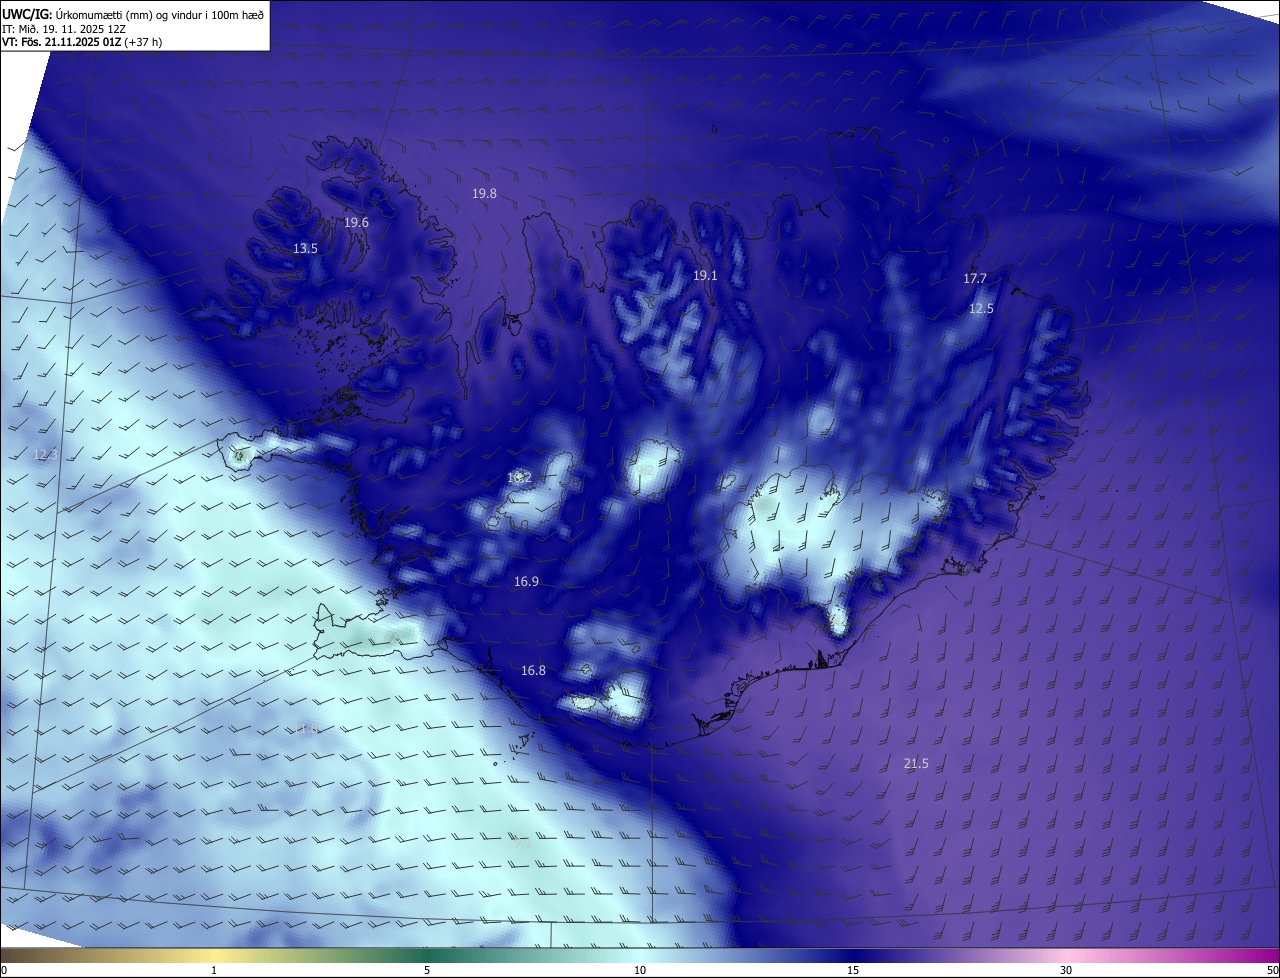
Task: Click the 13.5 value label
Action: pos(305,249)
